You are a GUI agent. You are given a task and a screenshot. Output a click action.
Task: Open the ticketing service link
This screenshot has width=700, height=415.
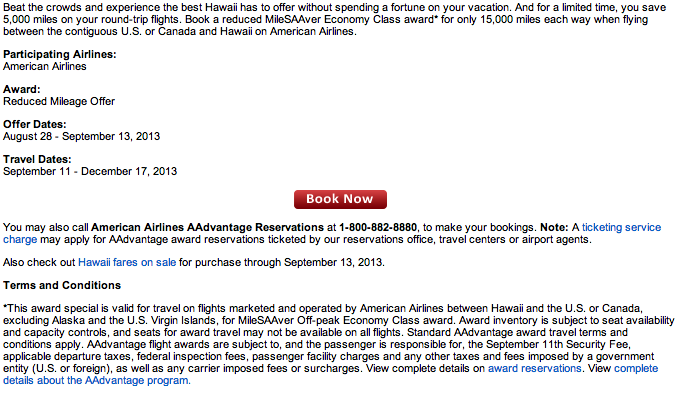tap(621, 227)
